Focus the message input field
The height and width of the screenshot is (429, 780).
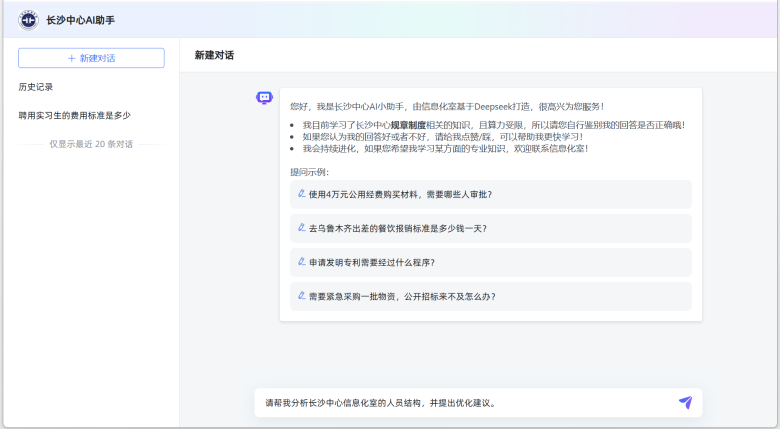tap(468, 403)
